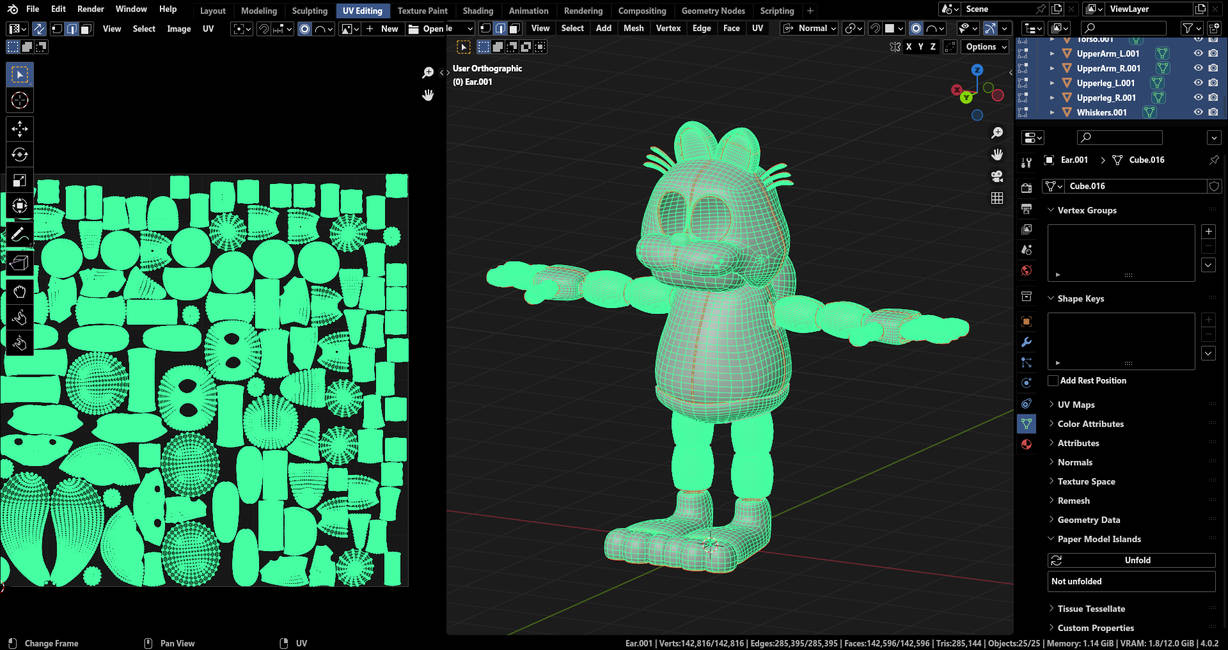Click the 3D viewport zoom magnifier icon
The image size is (1228, 650).
[997, 133]
